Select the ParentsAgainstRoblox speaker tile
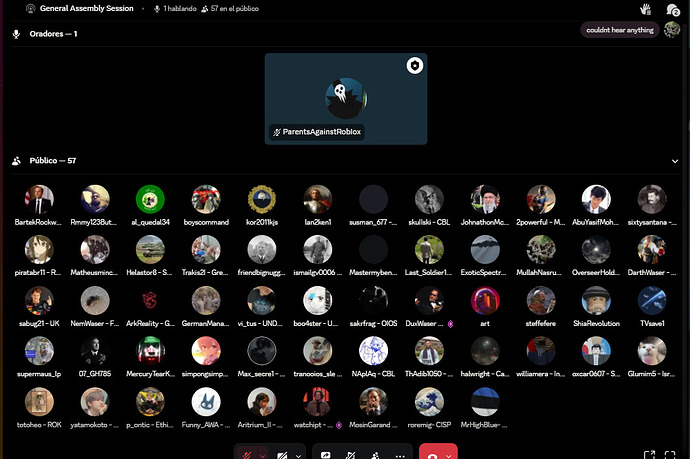This screenshot has height=459, width=690. point(346,99)
